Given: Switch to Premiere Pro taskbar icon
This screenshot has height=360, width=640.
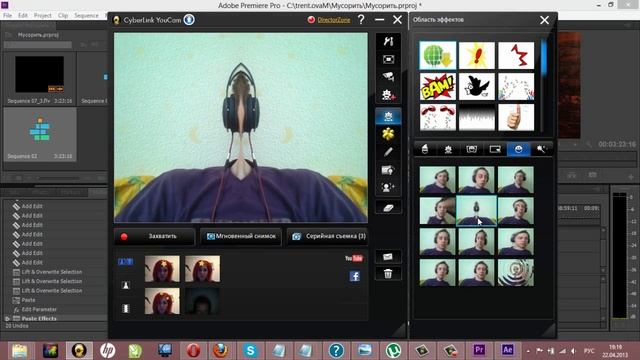Looking at the screenshot, I should (x=479, y=350).
